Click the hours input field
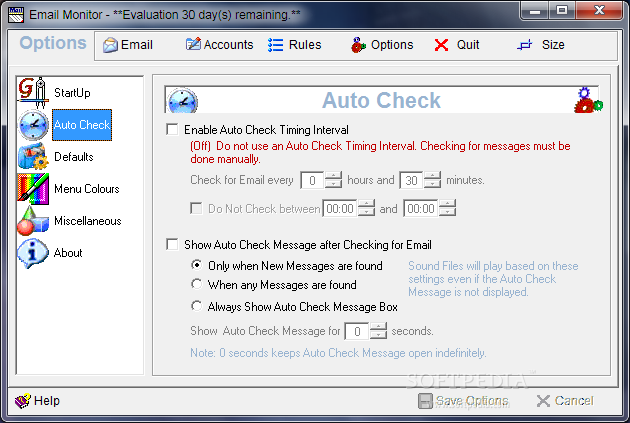 click(312, 180)
